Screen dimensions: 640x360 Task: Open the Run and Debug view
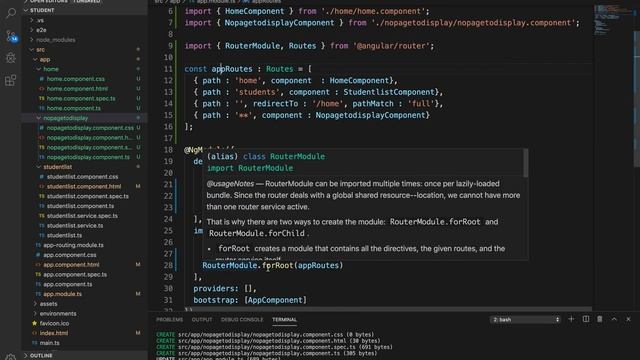[x=11, y=58]
